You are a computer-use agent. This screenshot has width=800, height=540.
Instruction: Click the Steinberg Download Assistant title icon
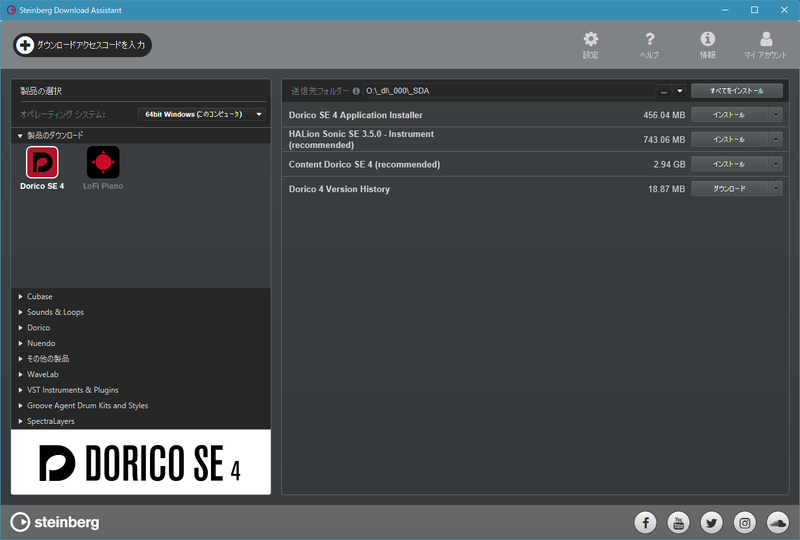(11, 10)
